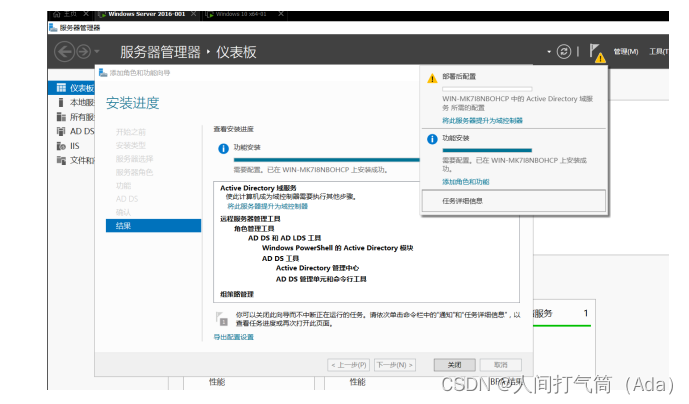
Task: Click the 部署后配置 progress bar in the notification popup
Action: point(487,89)
